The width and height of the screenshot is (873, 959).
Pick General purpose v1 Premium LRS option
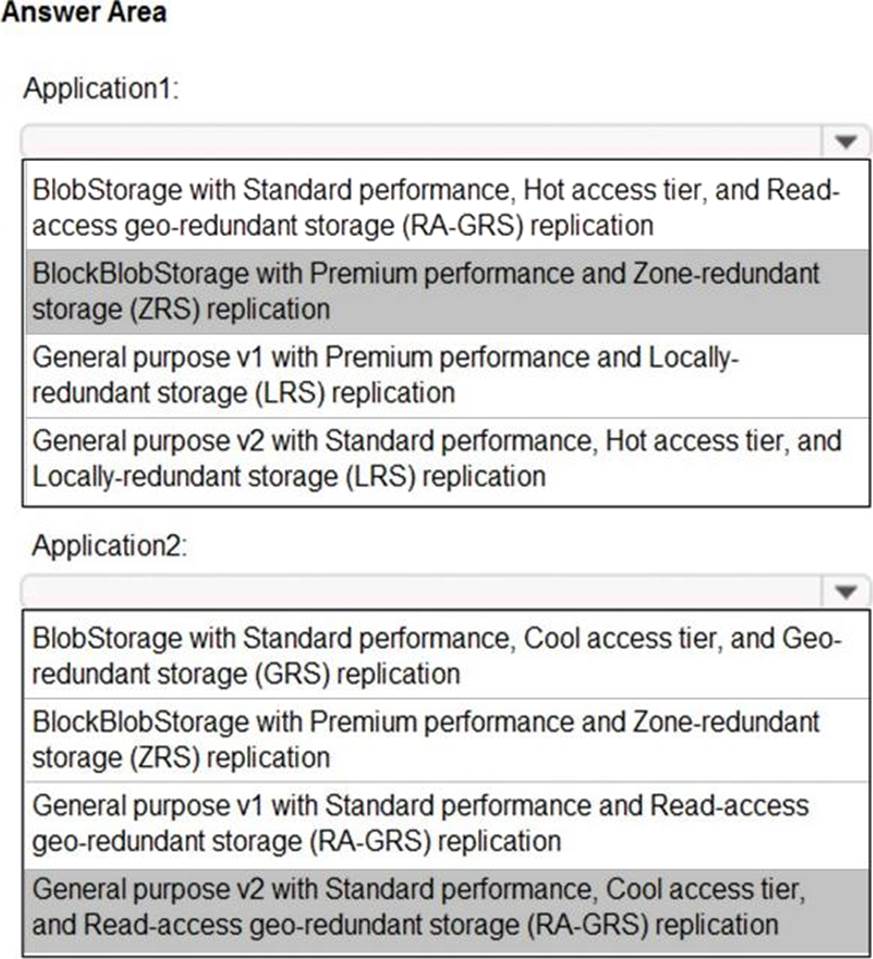point(436,375)
